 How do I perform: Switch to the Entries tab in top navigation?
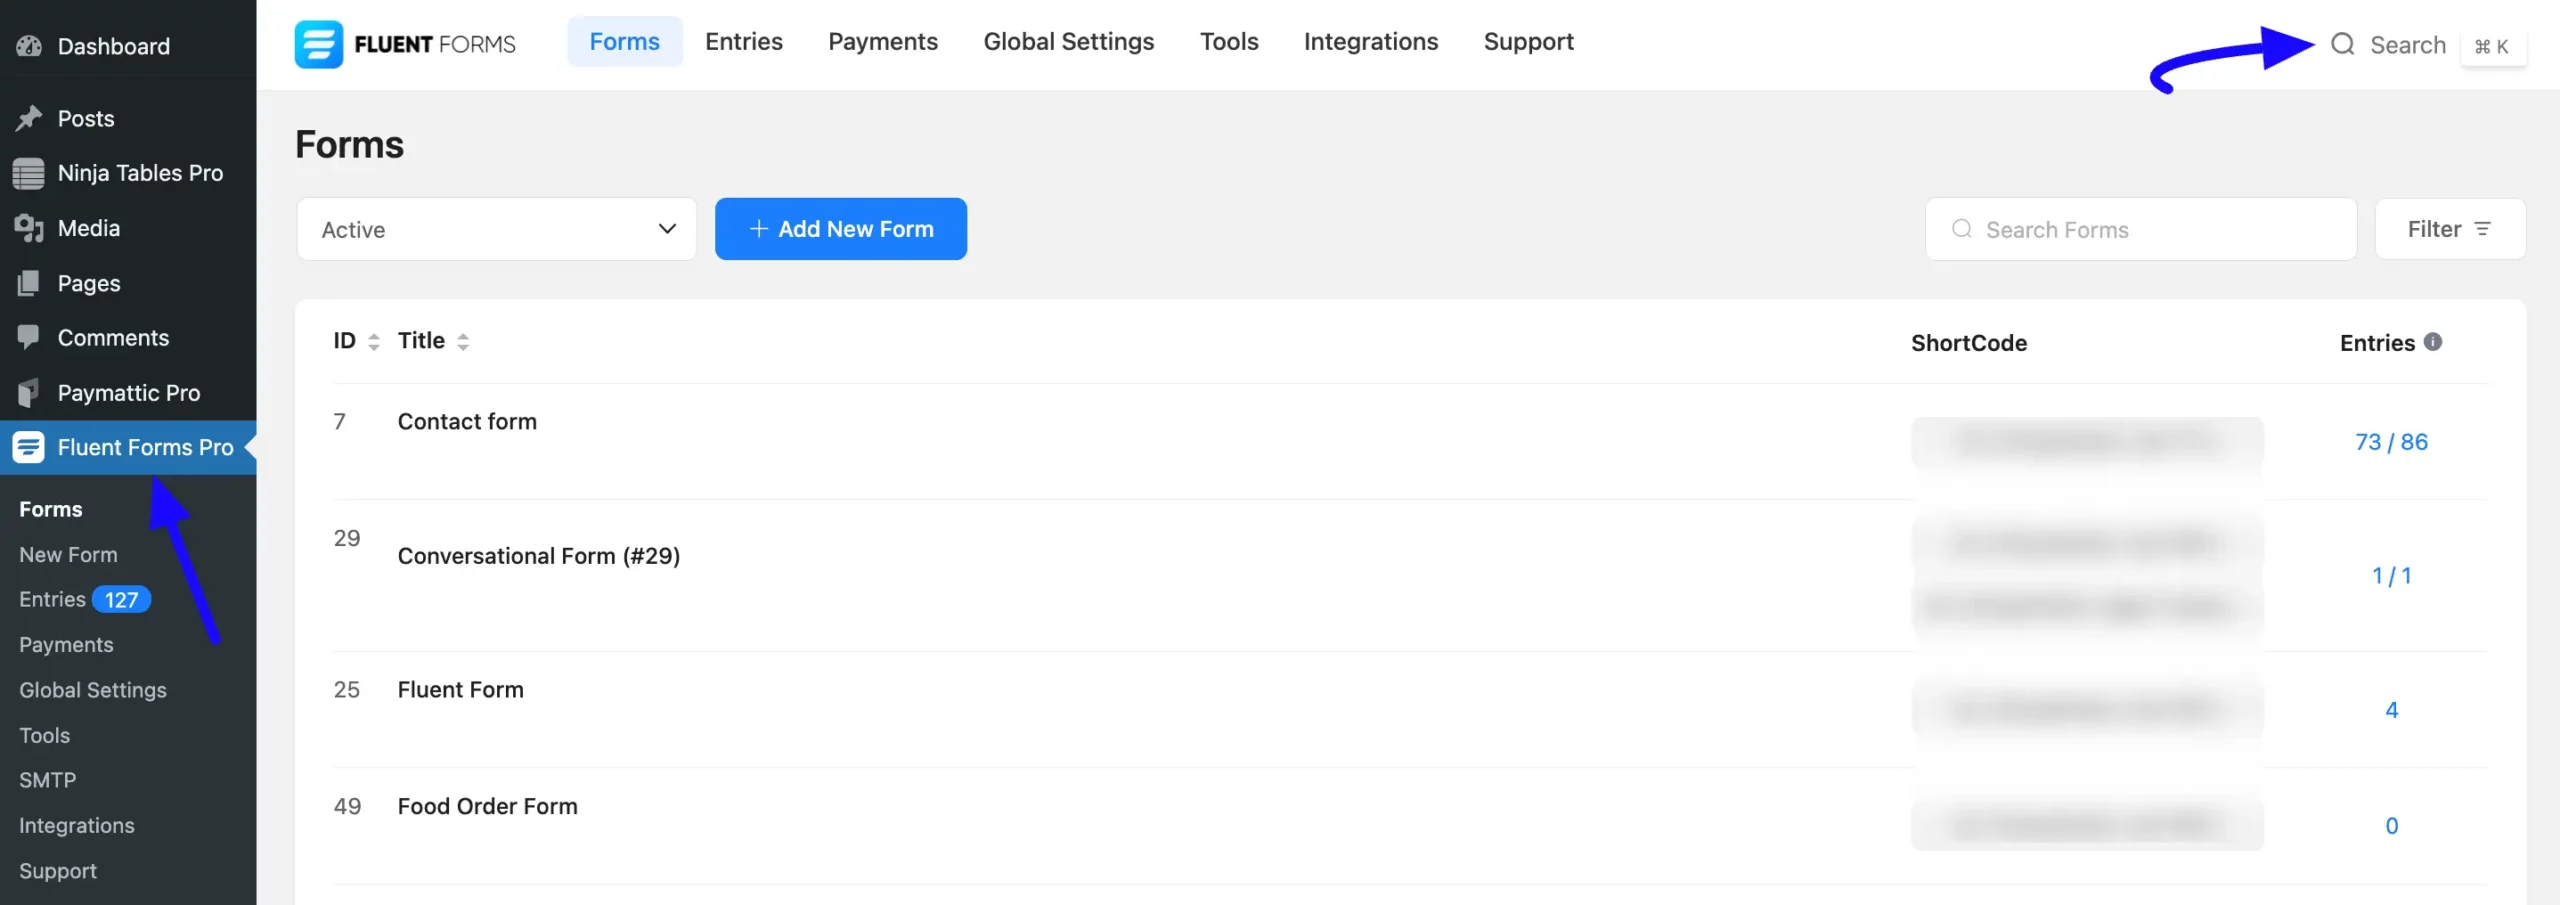(744, 42)
